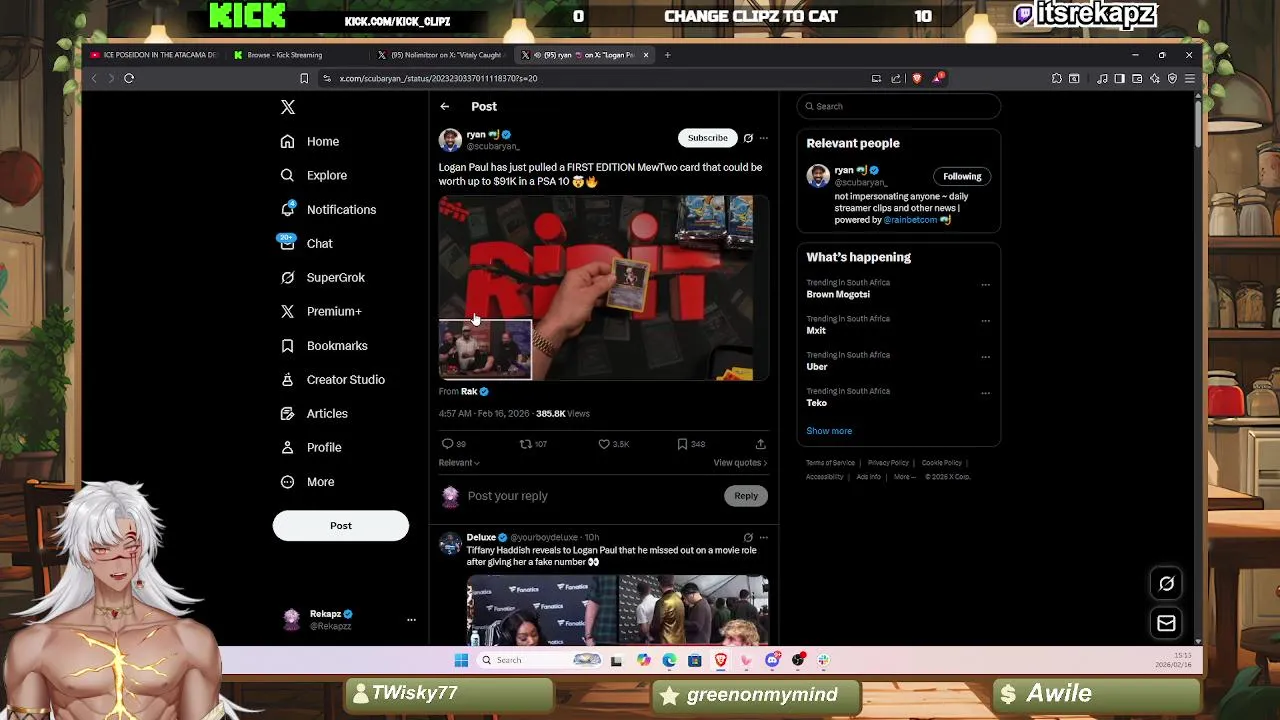Click Show more under What's happening
The image size is (1280, 720).
click(x=829, y=431)
